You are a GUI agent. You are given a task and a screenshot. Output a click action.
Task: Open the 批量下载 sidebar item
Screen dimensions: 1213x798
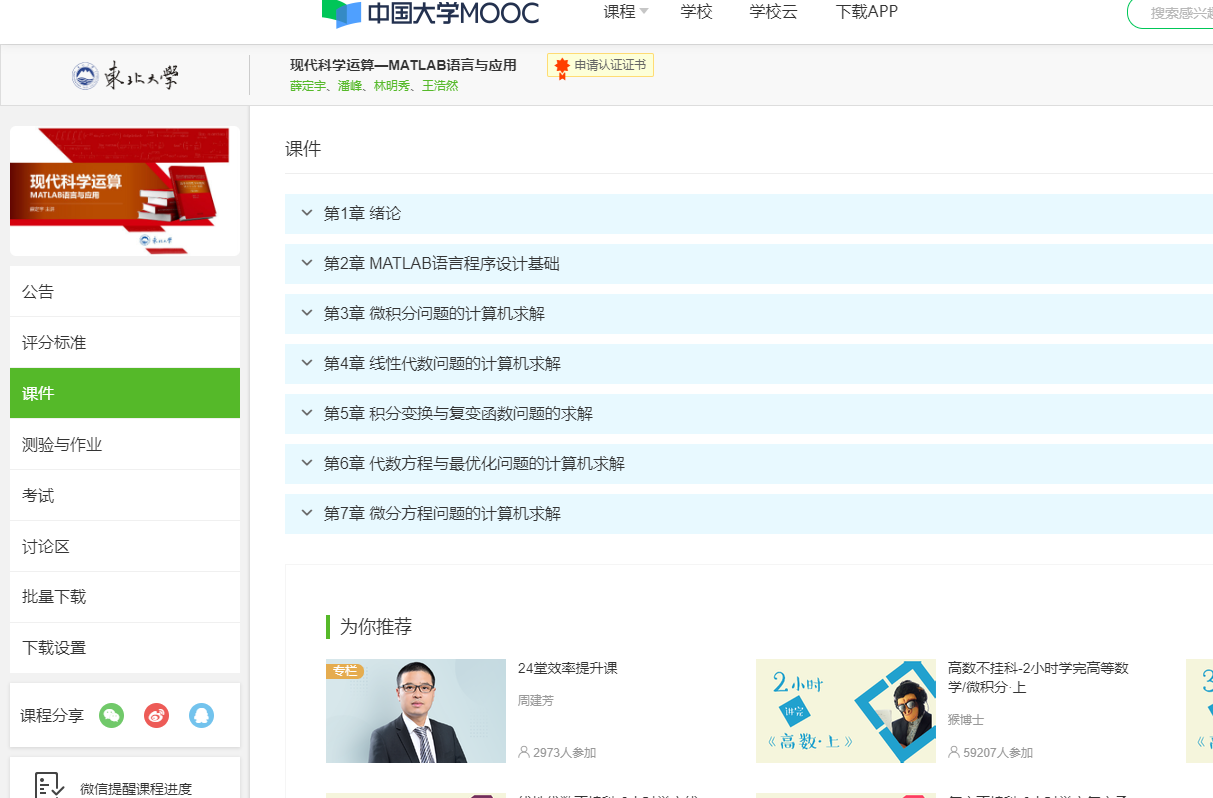(125, 597)
